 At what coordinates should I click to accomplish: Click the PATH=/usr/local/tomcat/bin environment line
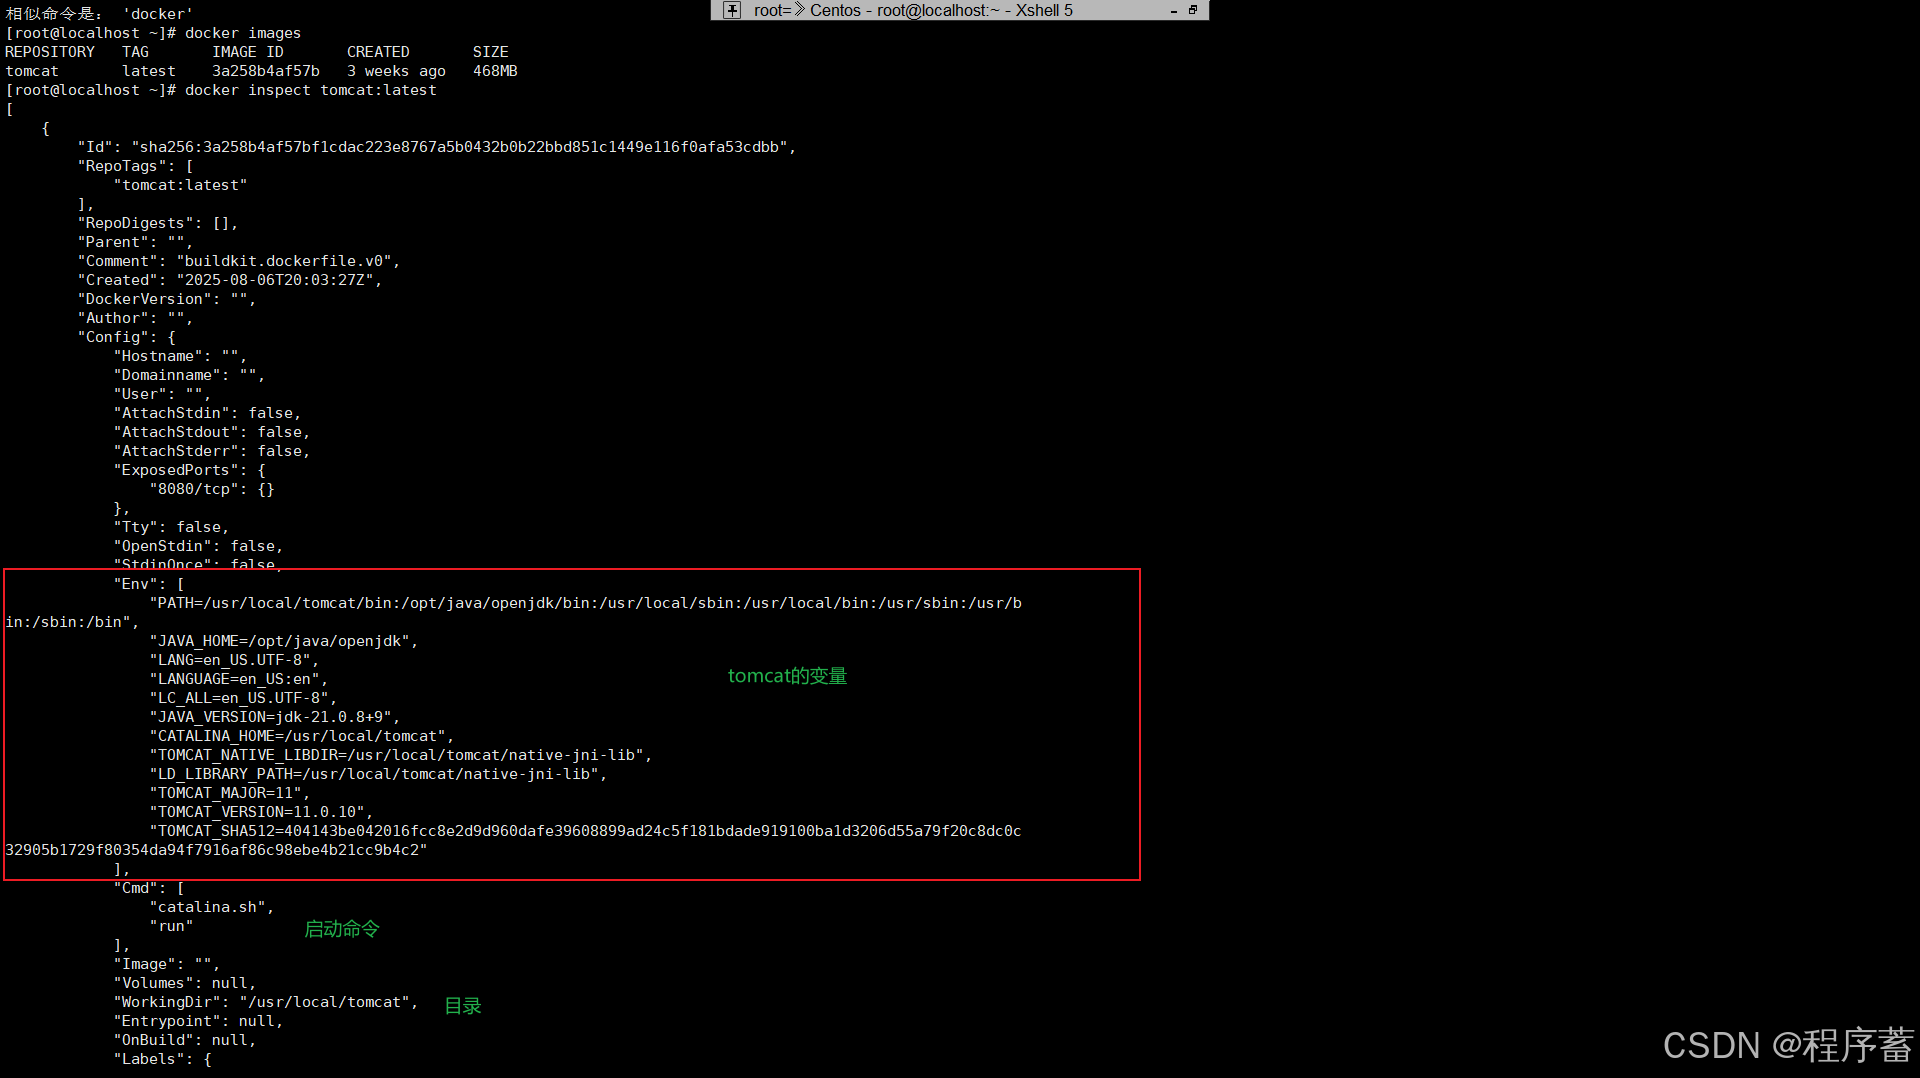tap(586, 603)
